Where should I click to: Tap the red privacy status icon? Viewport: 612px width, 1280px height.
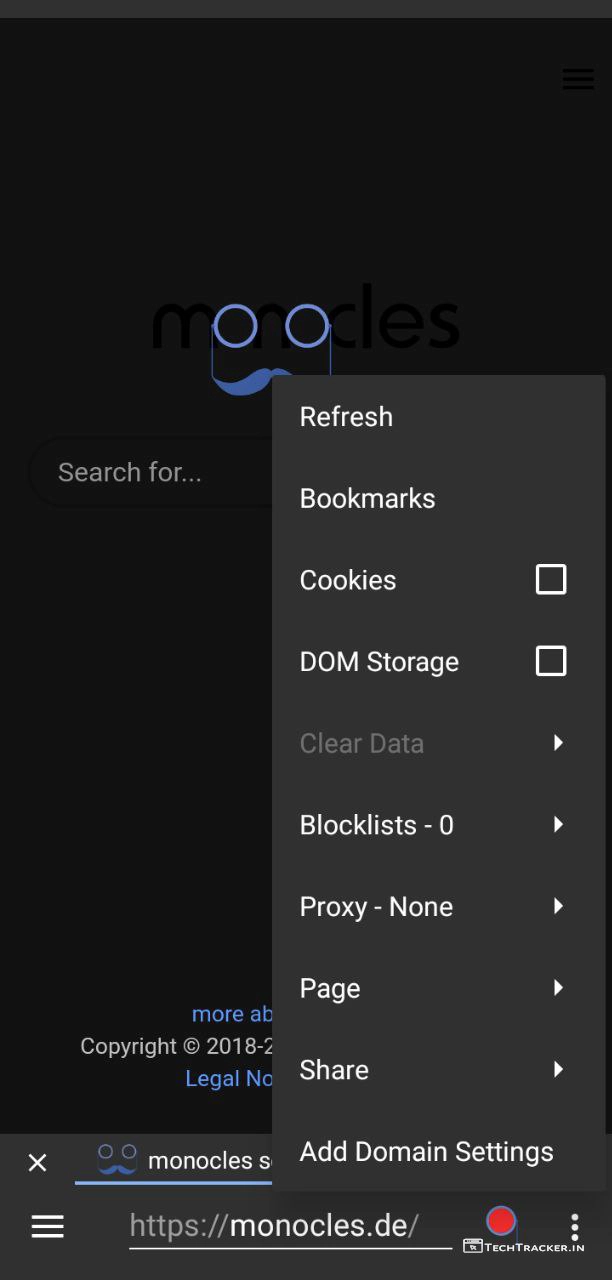[500, 1221]
